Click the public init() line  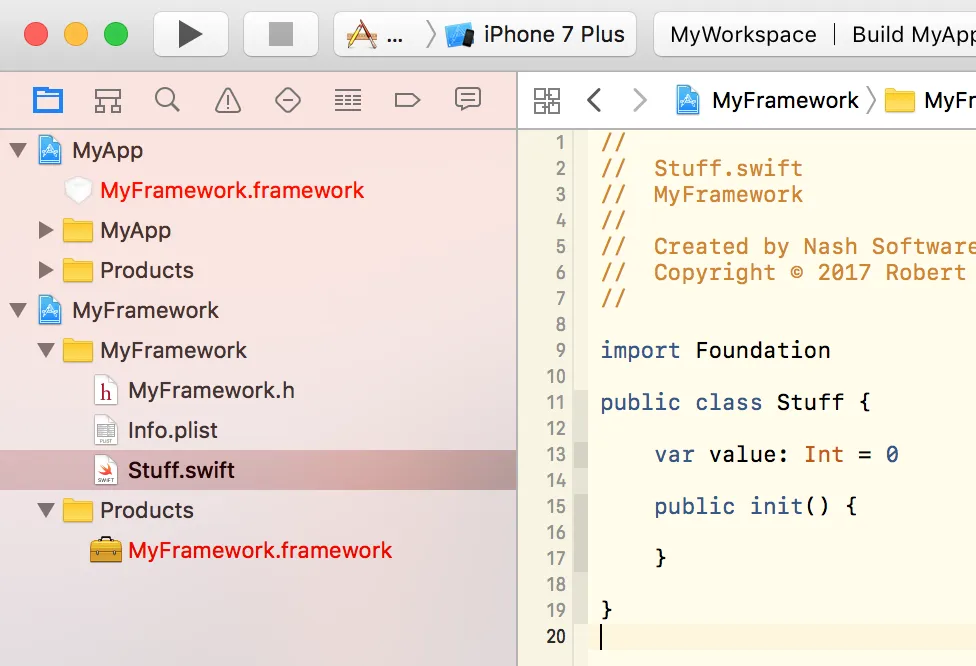point(756,506)
